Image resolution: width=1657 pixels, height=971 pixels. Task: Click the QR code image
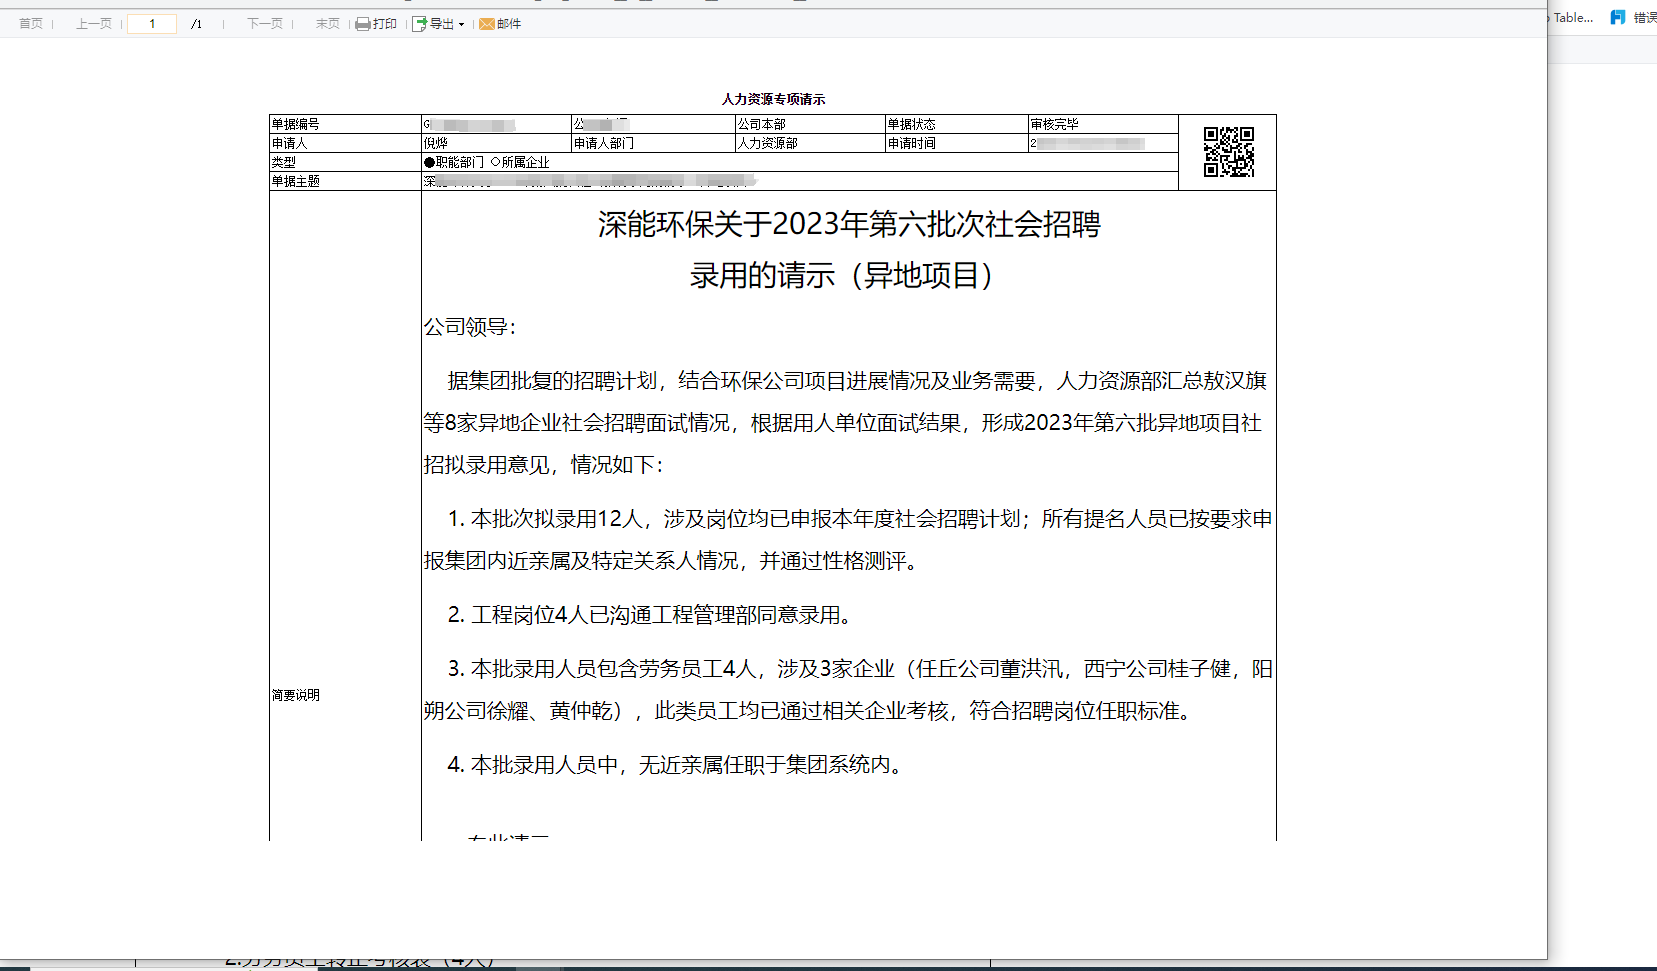click(1229, 152)
